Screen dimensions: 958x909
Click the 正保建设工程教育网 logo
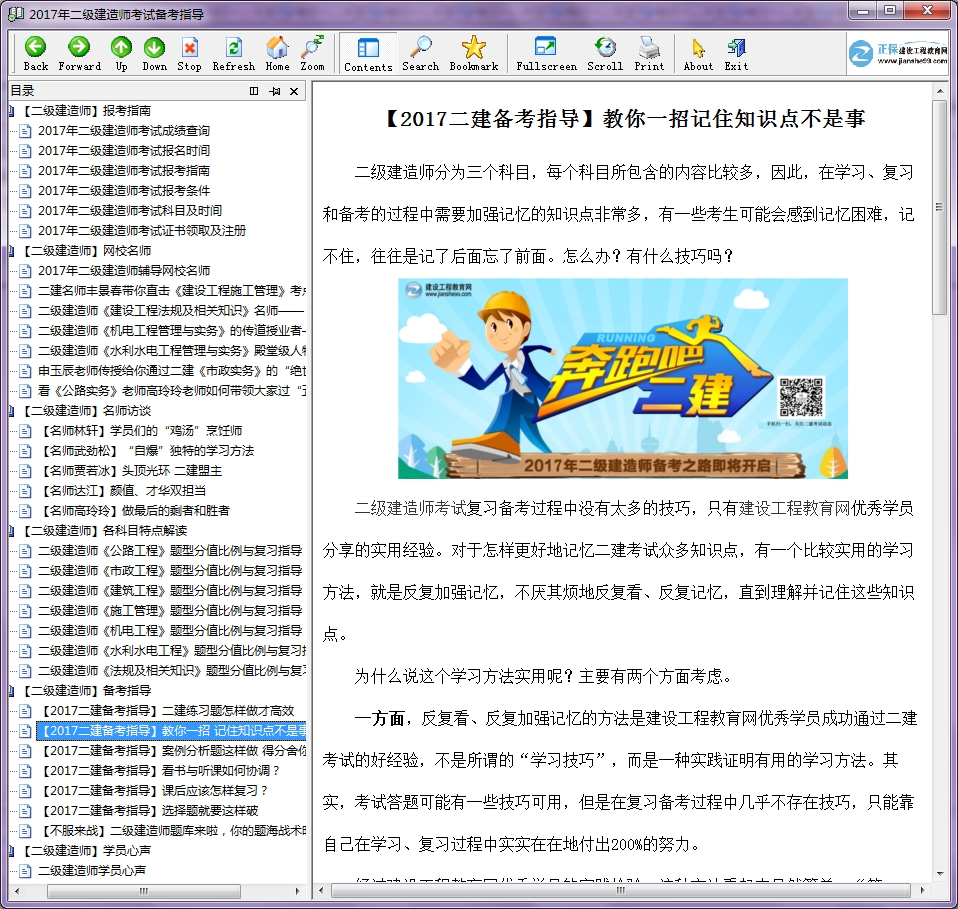pyautogui.click(x=899, y=53)
